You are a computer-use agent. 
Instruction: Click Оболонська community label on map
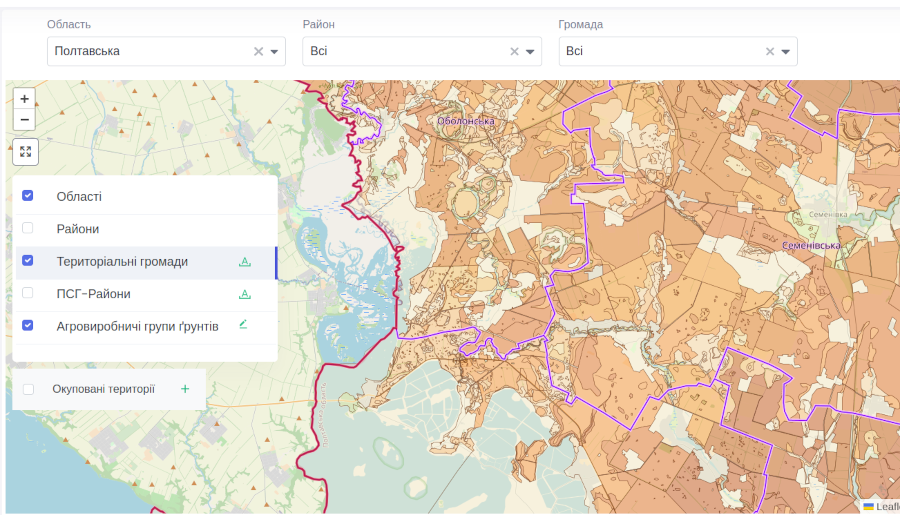[466, 121]
